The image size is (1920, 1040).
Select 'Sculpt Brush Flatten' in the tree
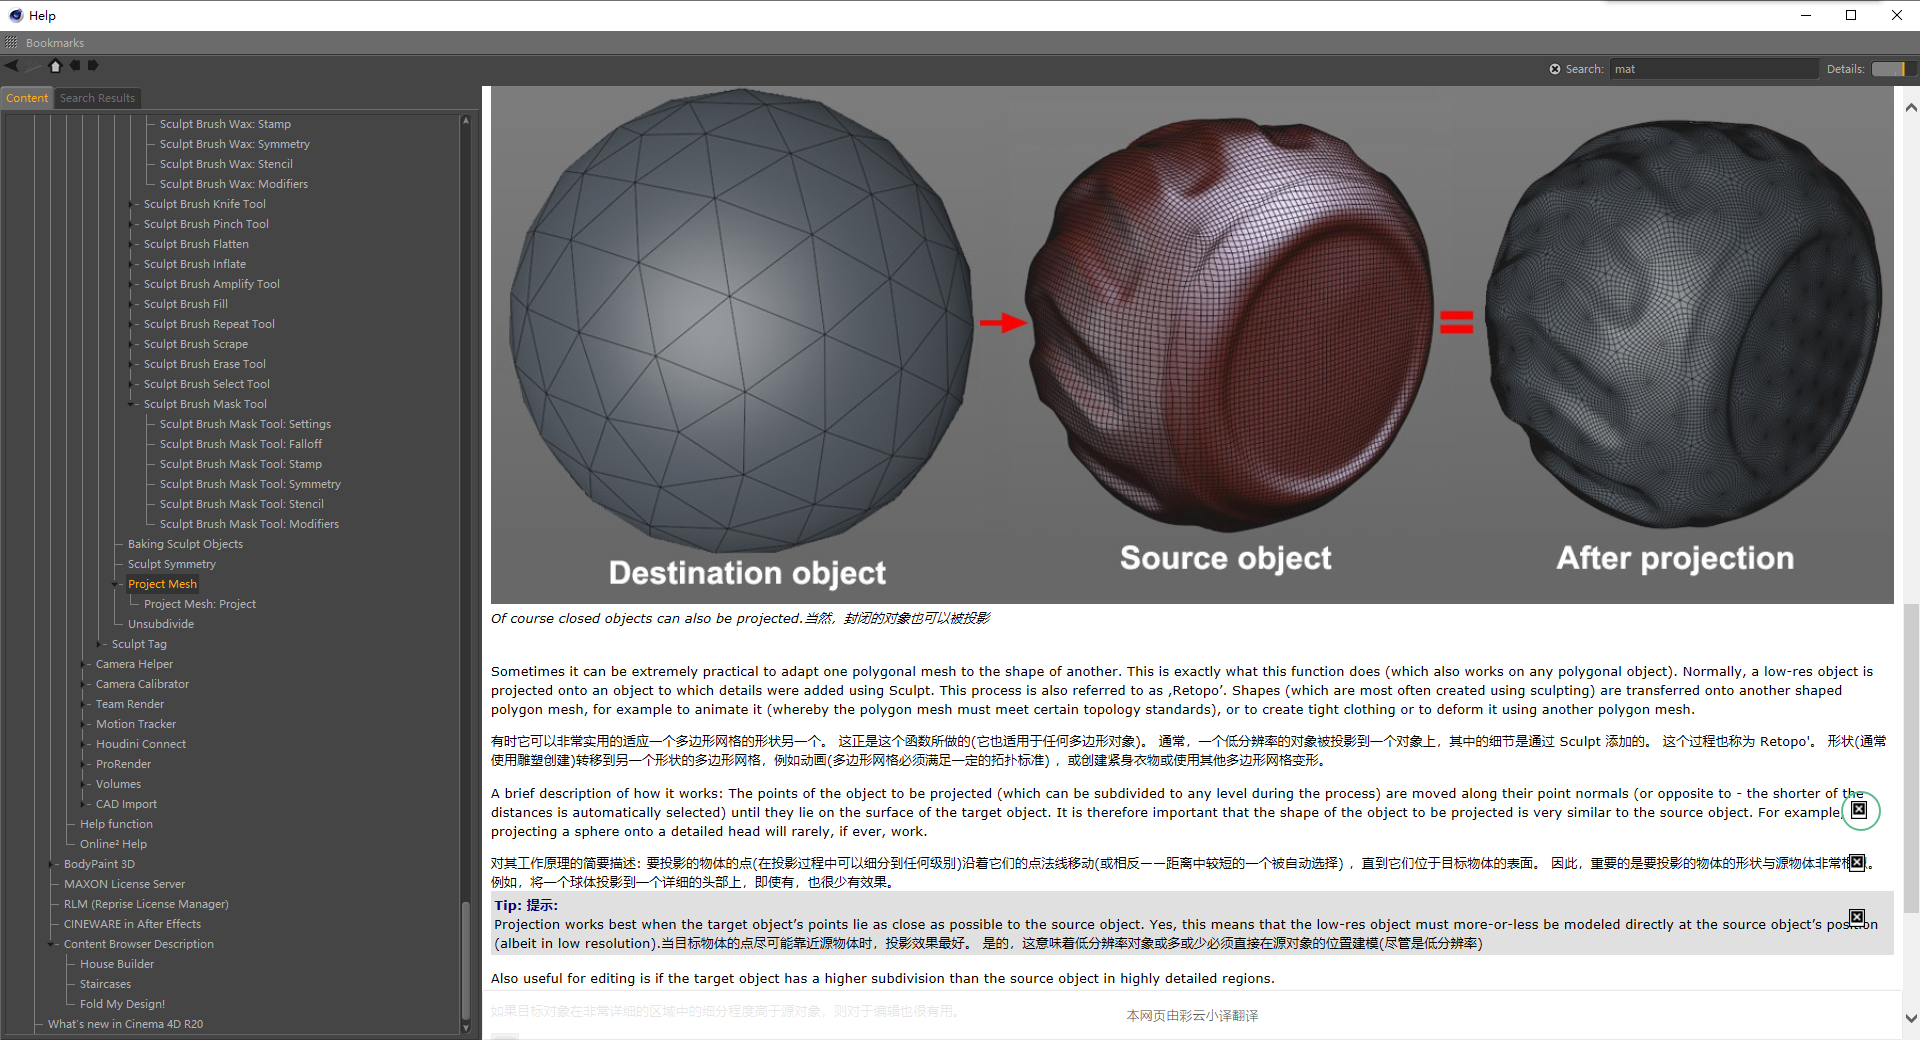196,244
